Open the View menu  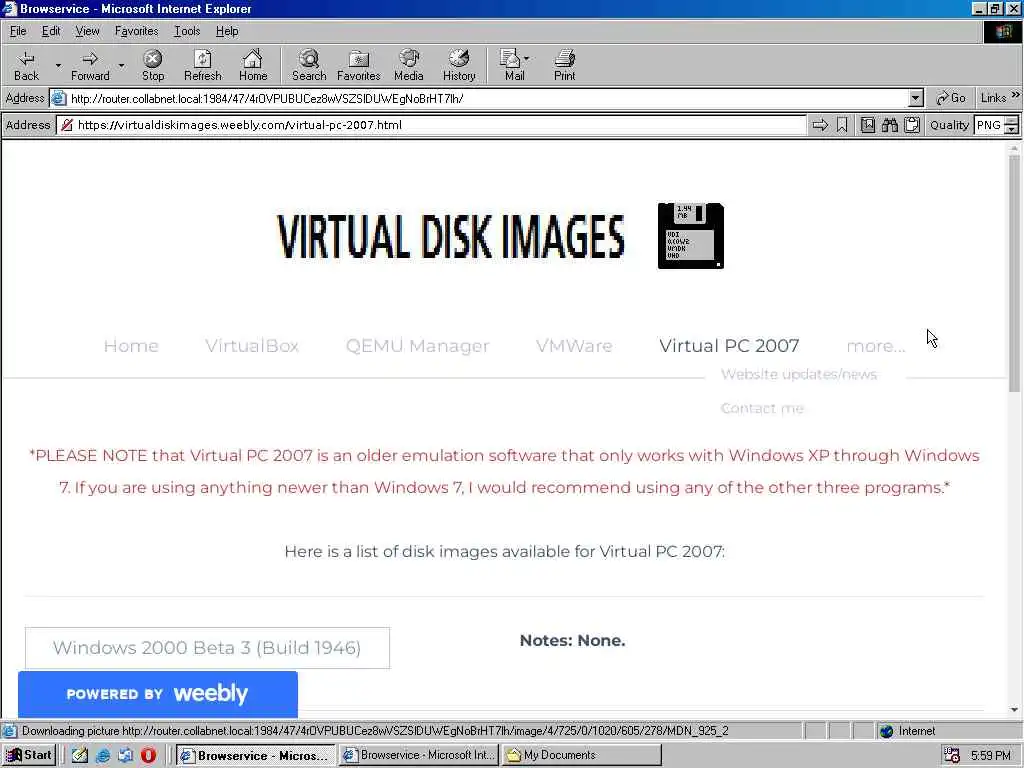coord(88,31)
